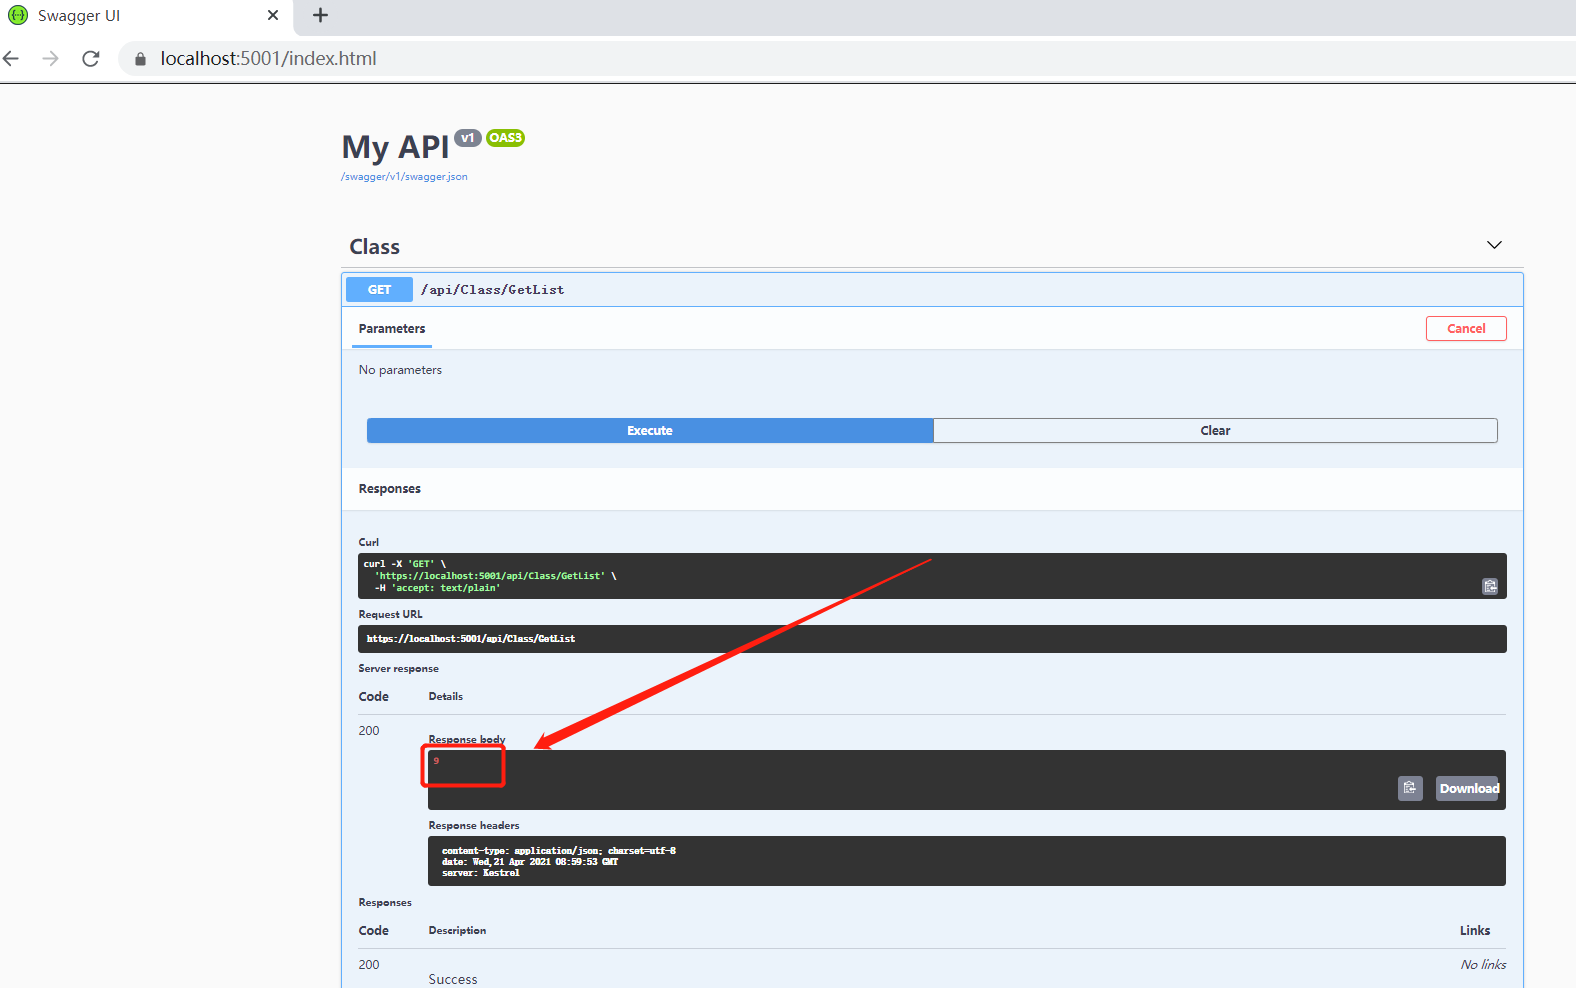Click the Swagger favicon in tab
The width and height of the screenshot is (1576, 988).
tap(18, 15)
